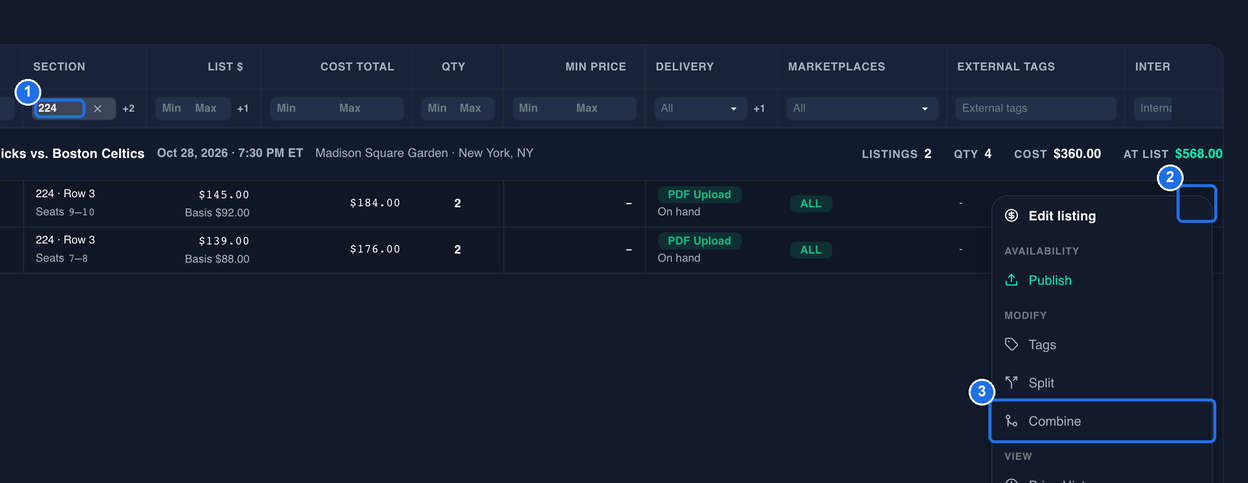Click the Min Price column header
The image size is (1248, 483).
coord(595,67)
